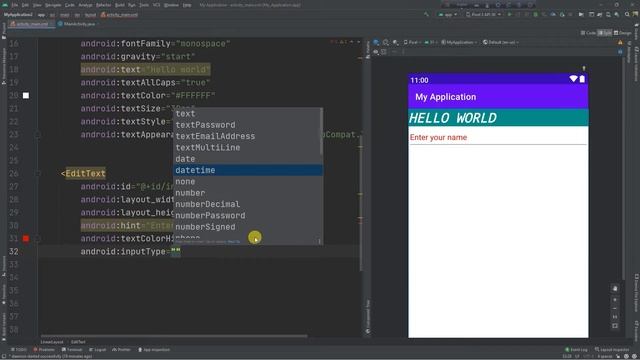Run the app with the green play icon
Screen dimensions: 640x360
509,15
